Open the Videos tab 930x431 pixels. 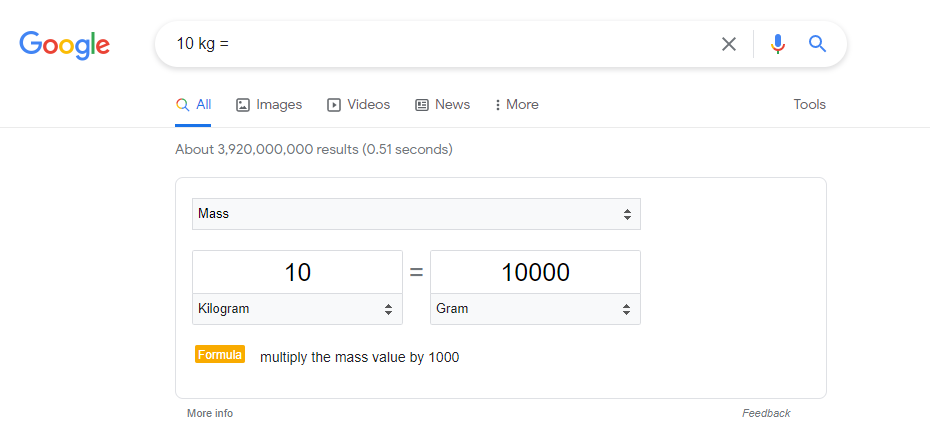click(358, 104)
